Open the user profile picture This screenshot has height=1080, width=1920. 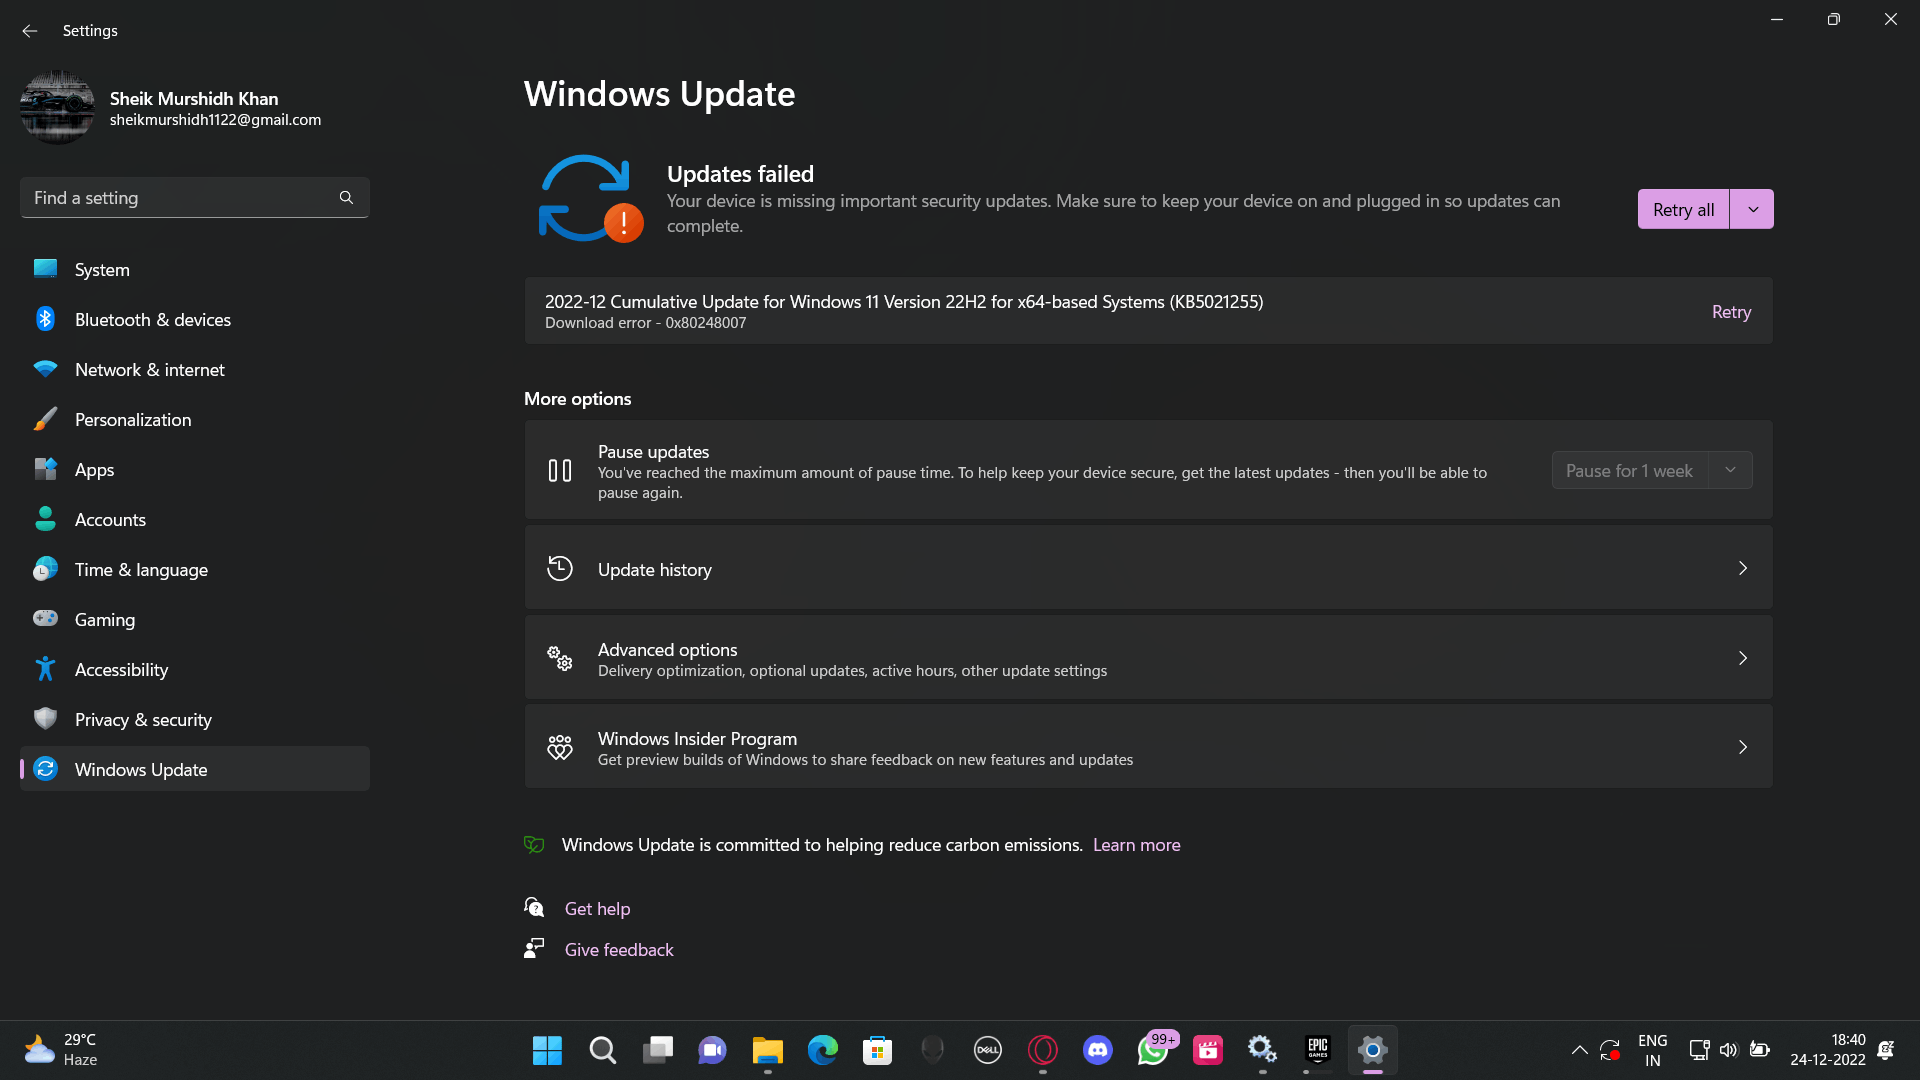pyautogui.click(x=57, y=107)
